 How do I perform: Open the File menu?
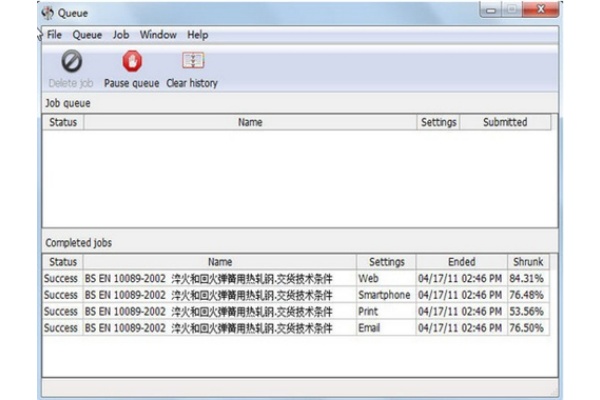tap(54, 35)
